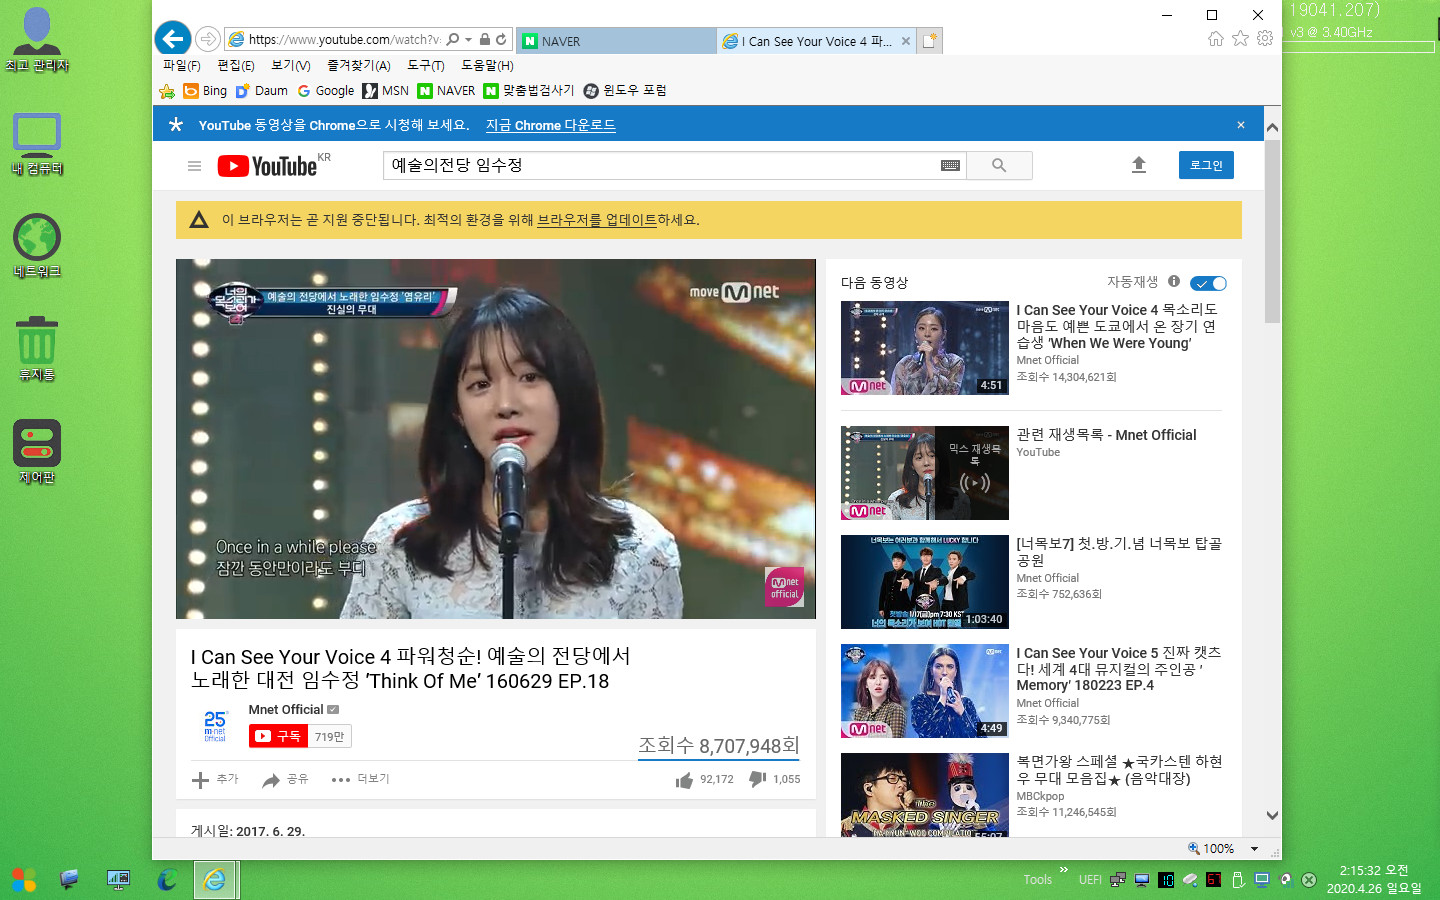Click the YouTube upload icon

pyautogui.click(x=1138, y=165)
